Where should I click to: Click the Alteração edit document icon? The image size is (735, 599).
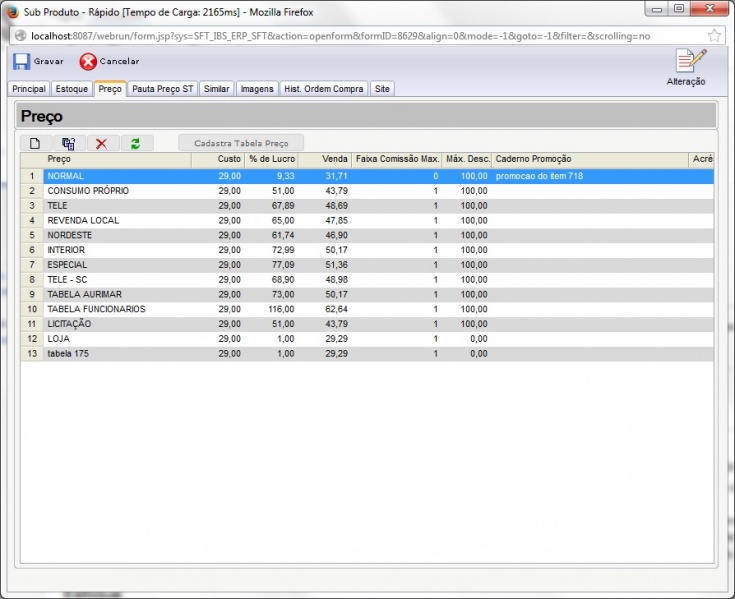(690, 61)
